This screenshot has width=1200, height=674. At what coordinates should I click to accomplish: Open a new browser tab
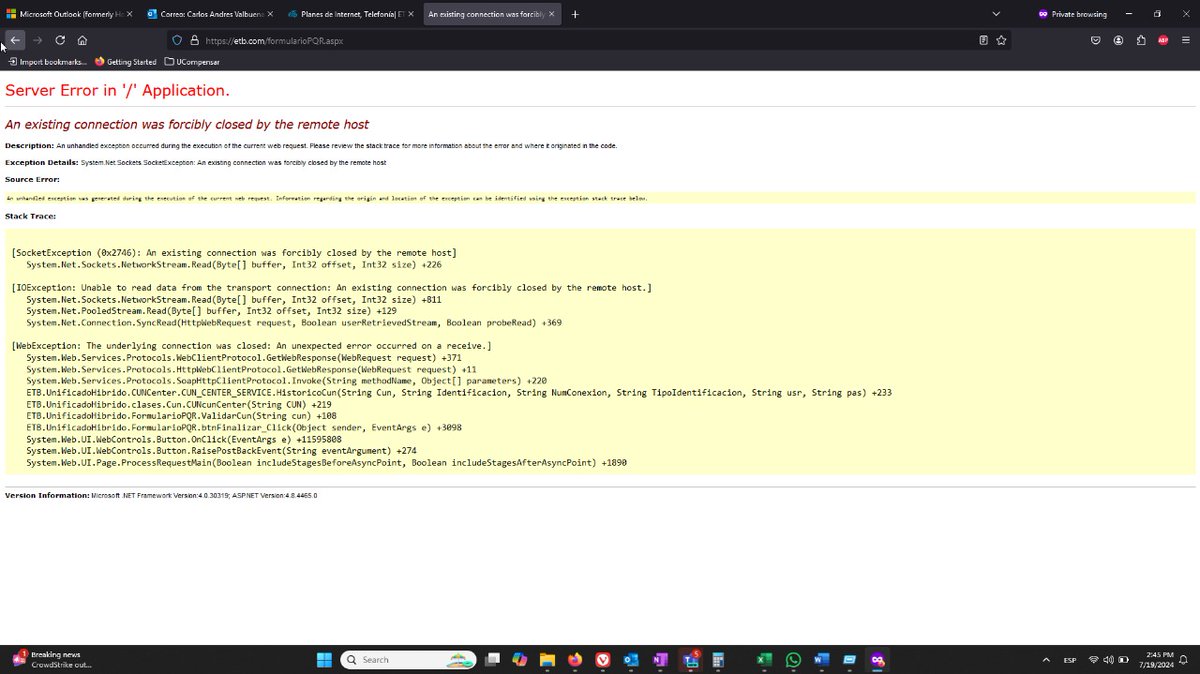(x=574, y=14)
